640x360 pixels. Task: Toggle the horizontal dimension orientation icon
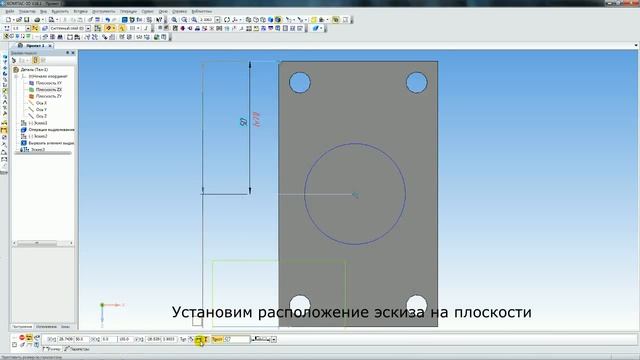[199, 339]
